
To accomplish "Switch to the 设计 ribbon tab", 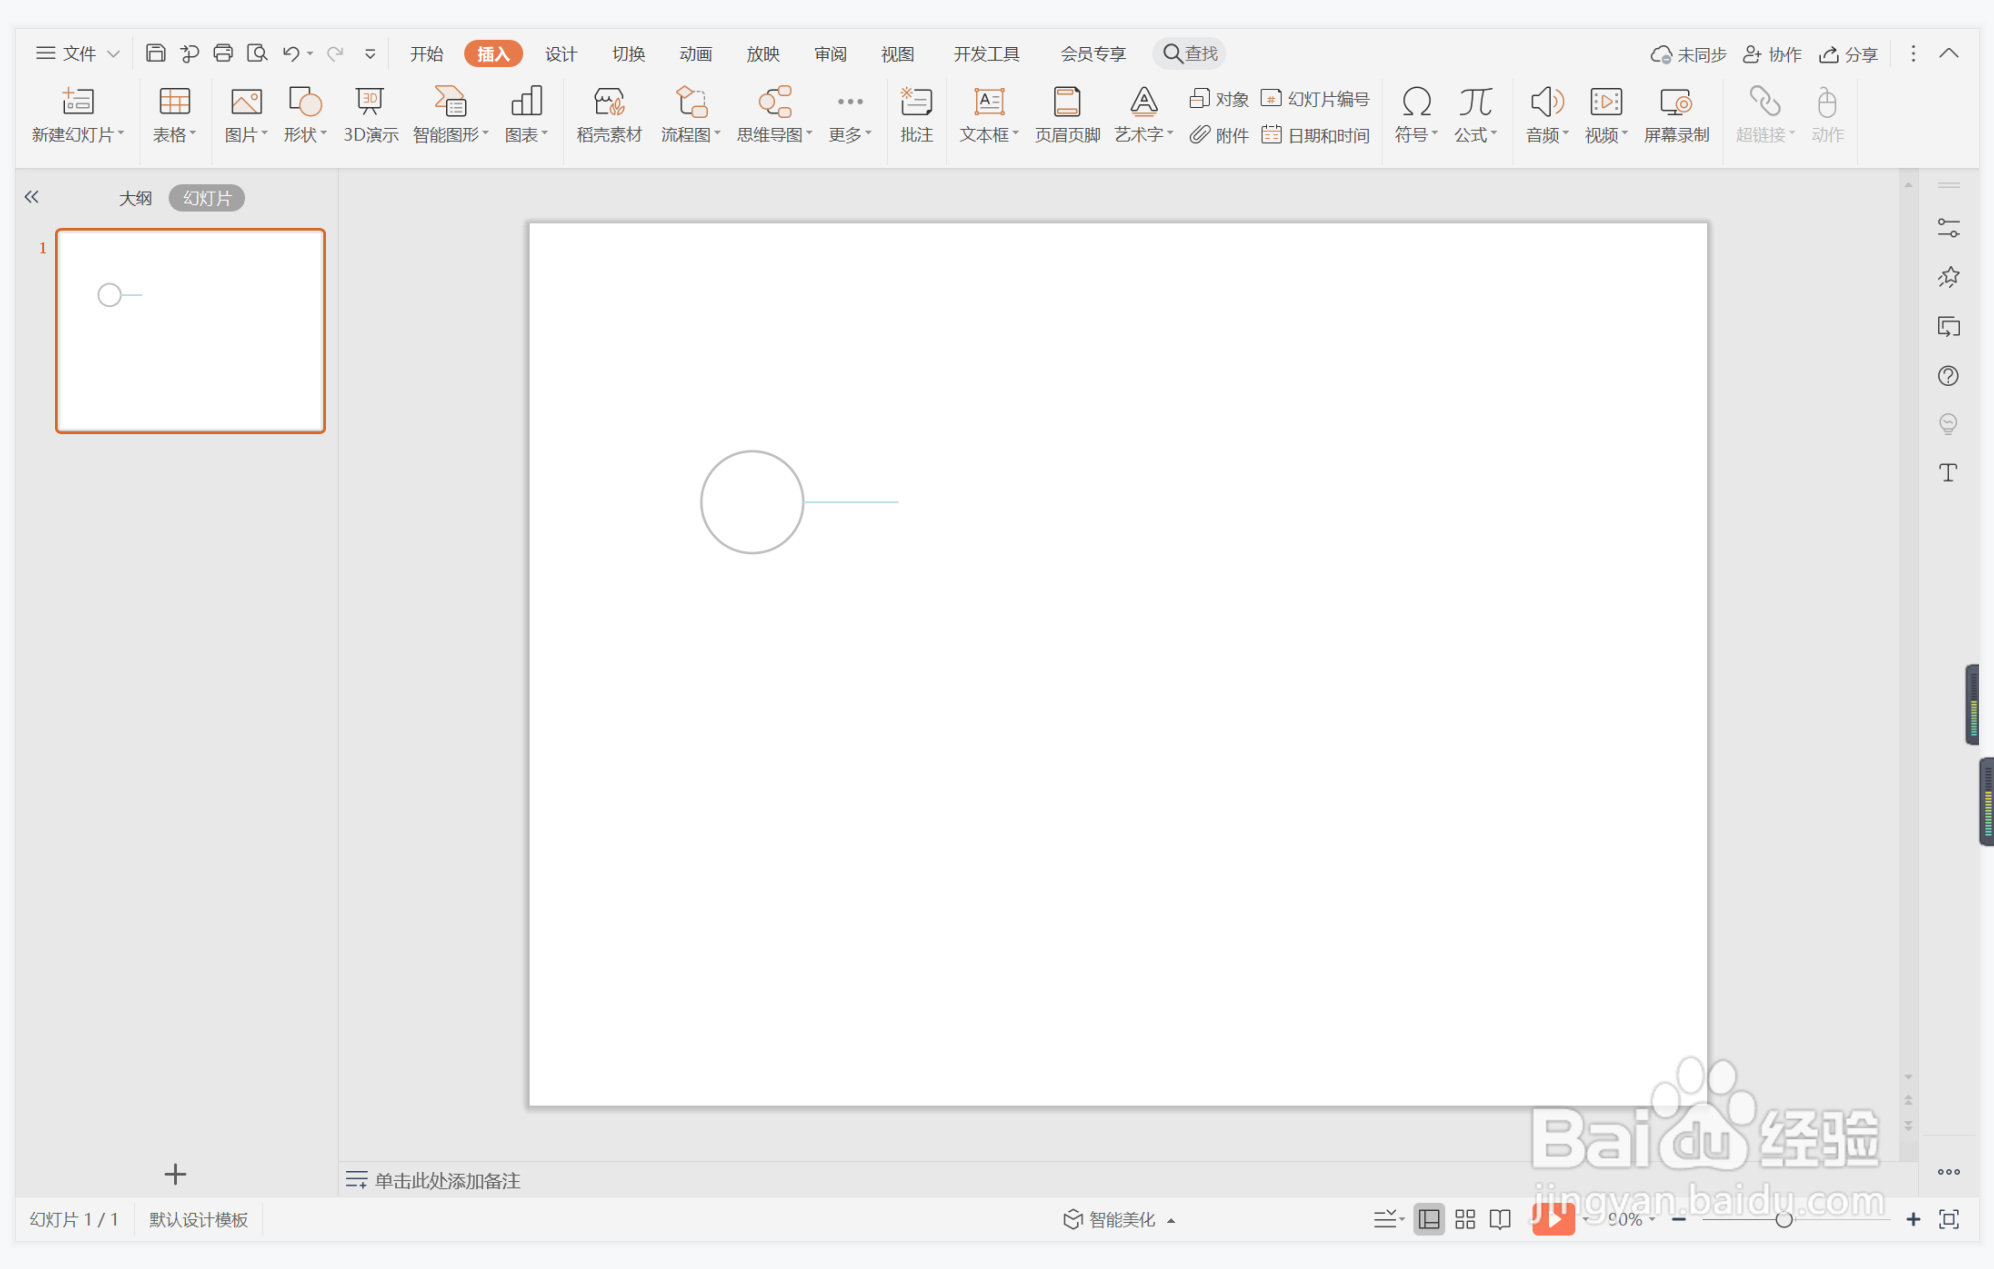I will (x=560, y=54).
